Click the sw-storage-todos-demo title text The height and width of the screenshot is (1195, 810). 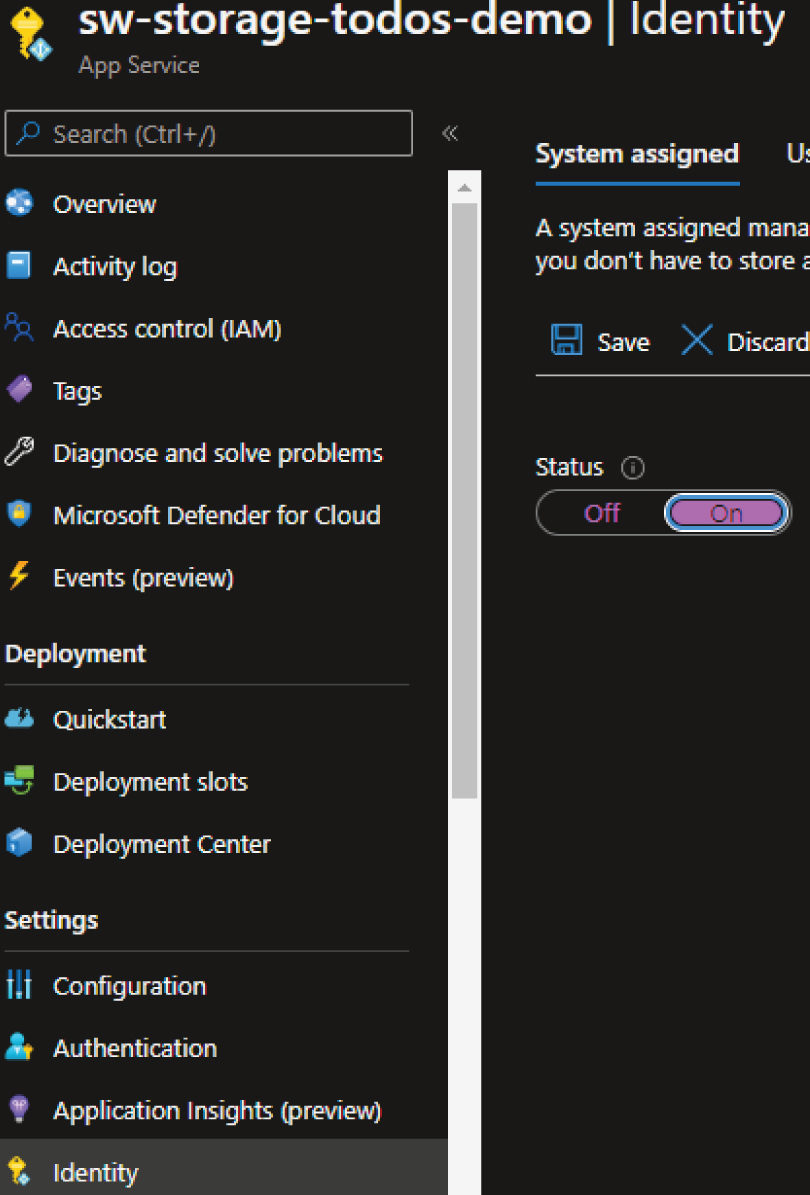tap(335, 21)
